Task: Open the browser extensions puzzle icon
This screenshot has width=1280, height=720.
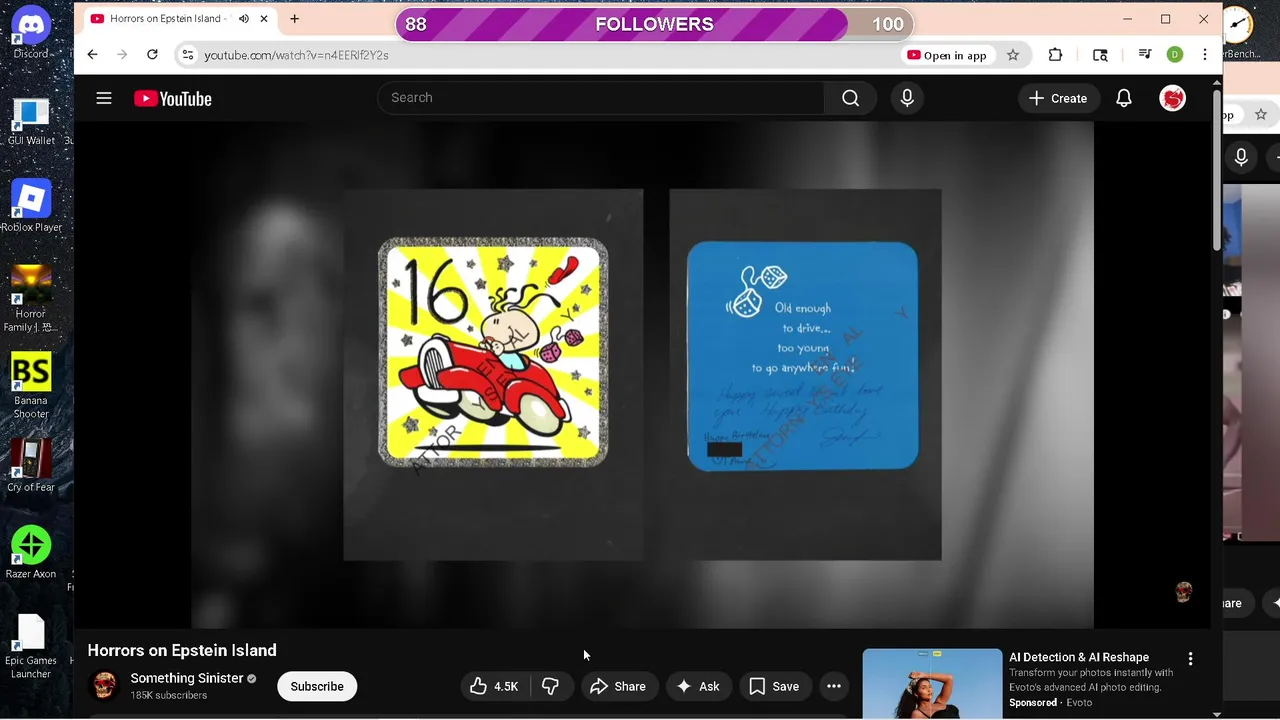Action: coord(1055,55)
